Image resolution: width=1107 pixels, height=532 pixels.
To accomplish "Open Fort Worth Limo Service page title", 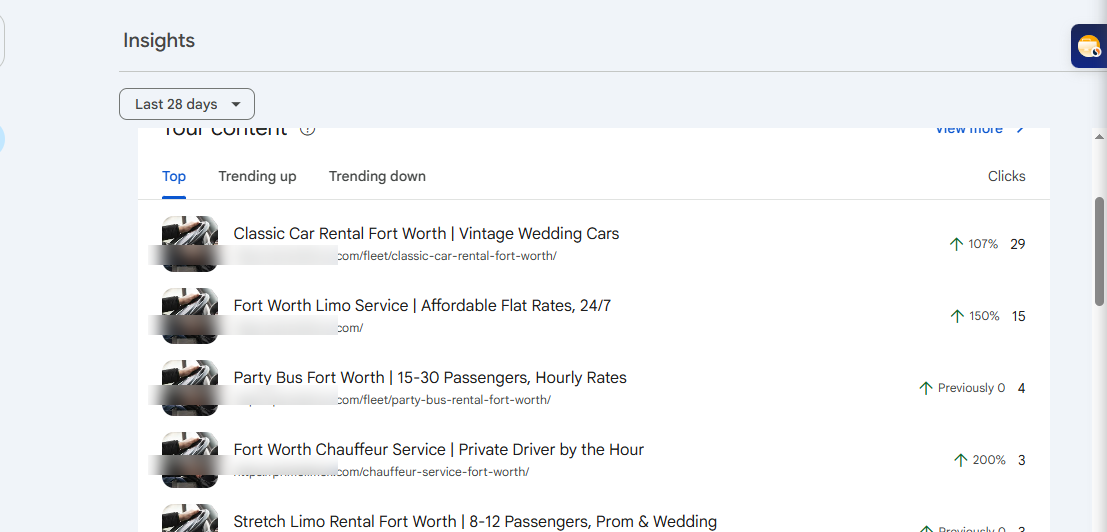I will pyautogui.click(x=422, y=306).
